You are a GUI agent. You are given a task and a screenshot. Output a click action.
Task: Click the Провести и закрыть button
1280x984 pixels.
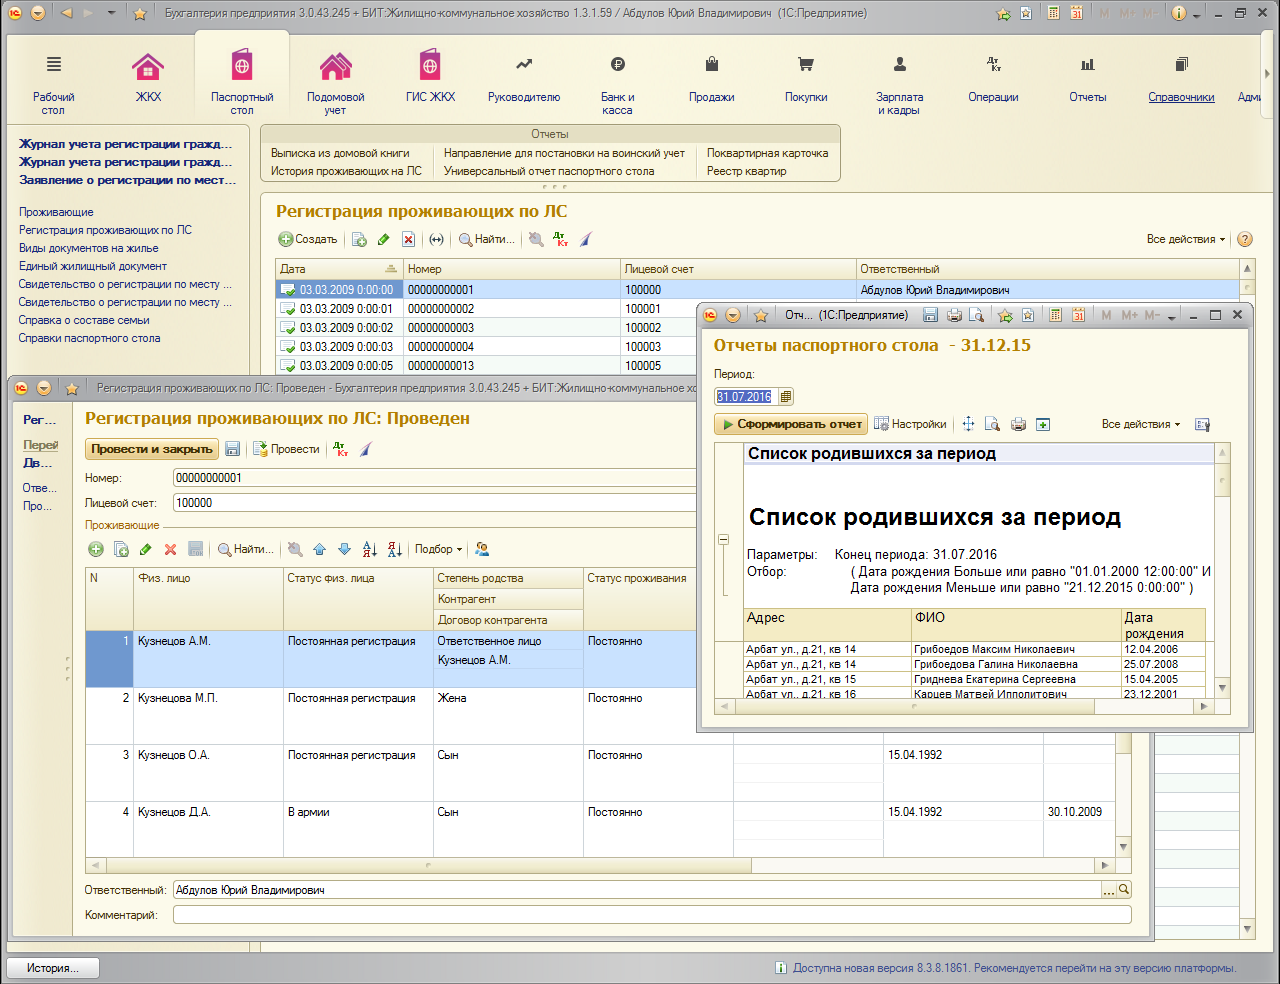point(152,449)
